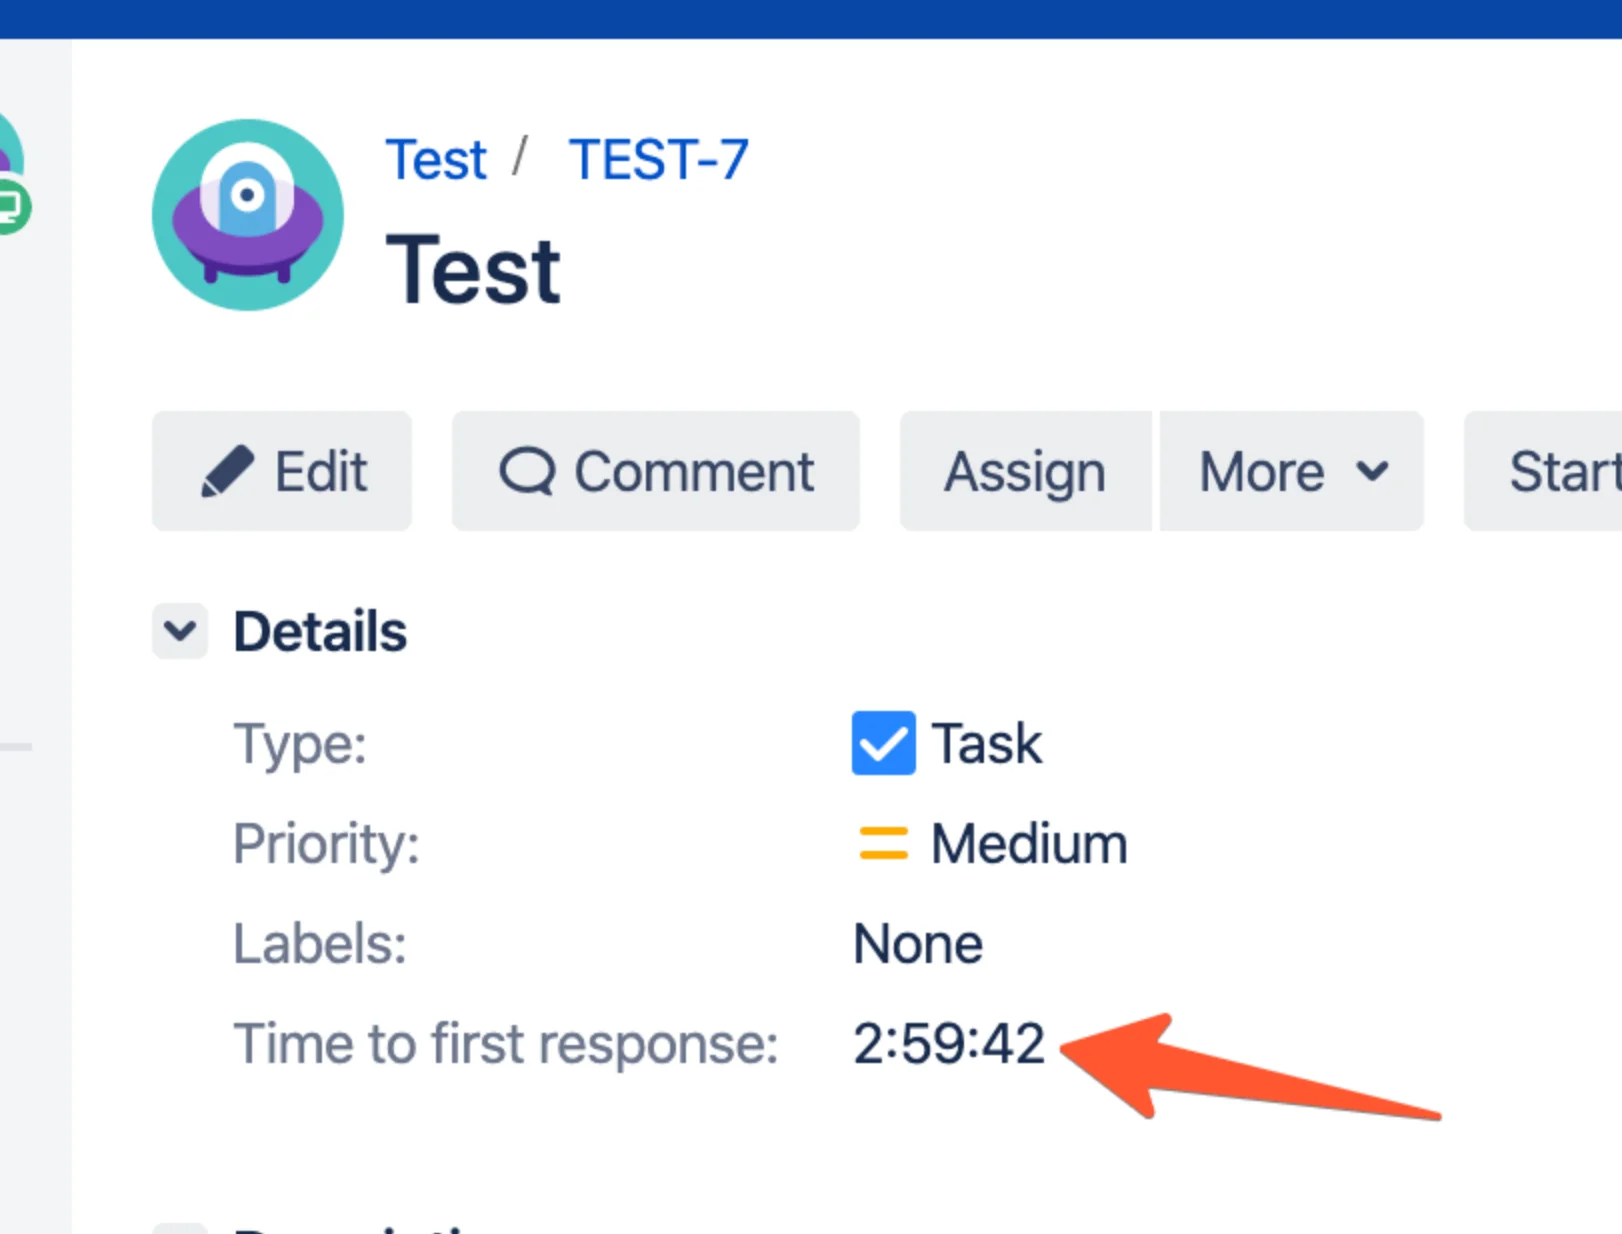Screen dimensions: 1622x1234
Task: Click the Task type value text
Action: tap(987, 743)
